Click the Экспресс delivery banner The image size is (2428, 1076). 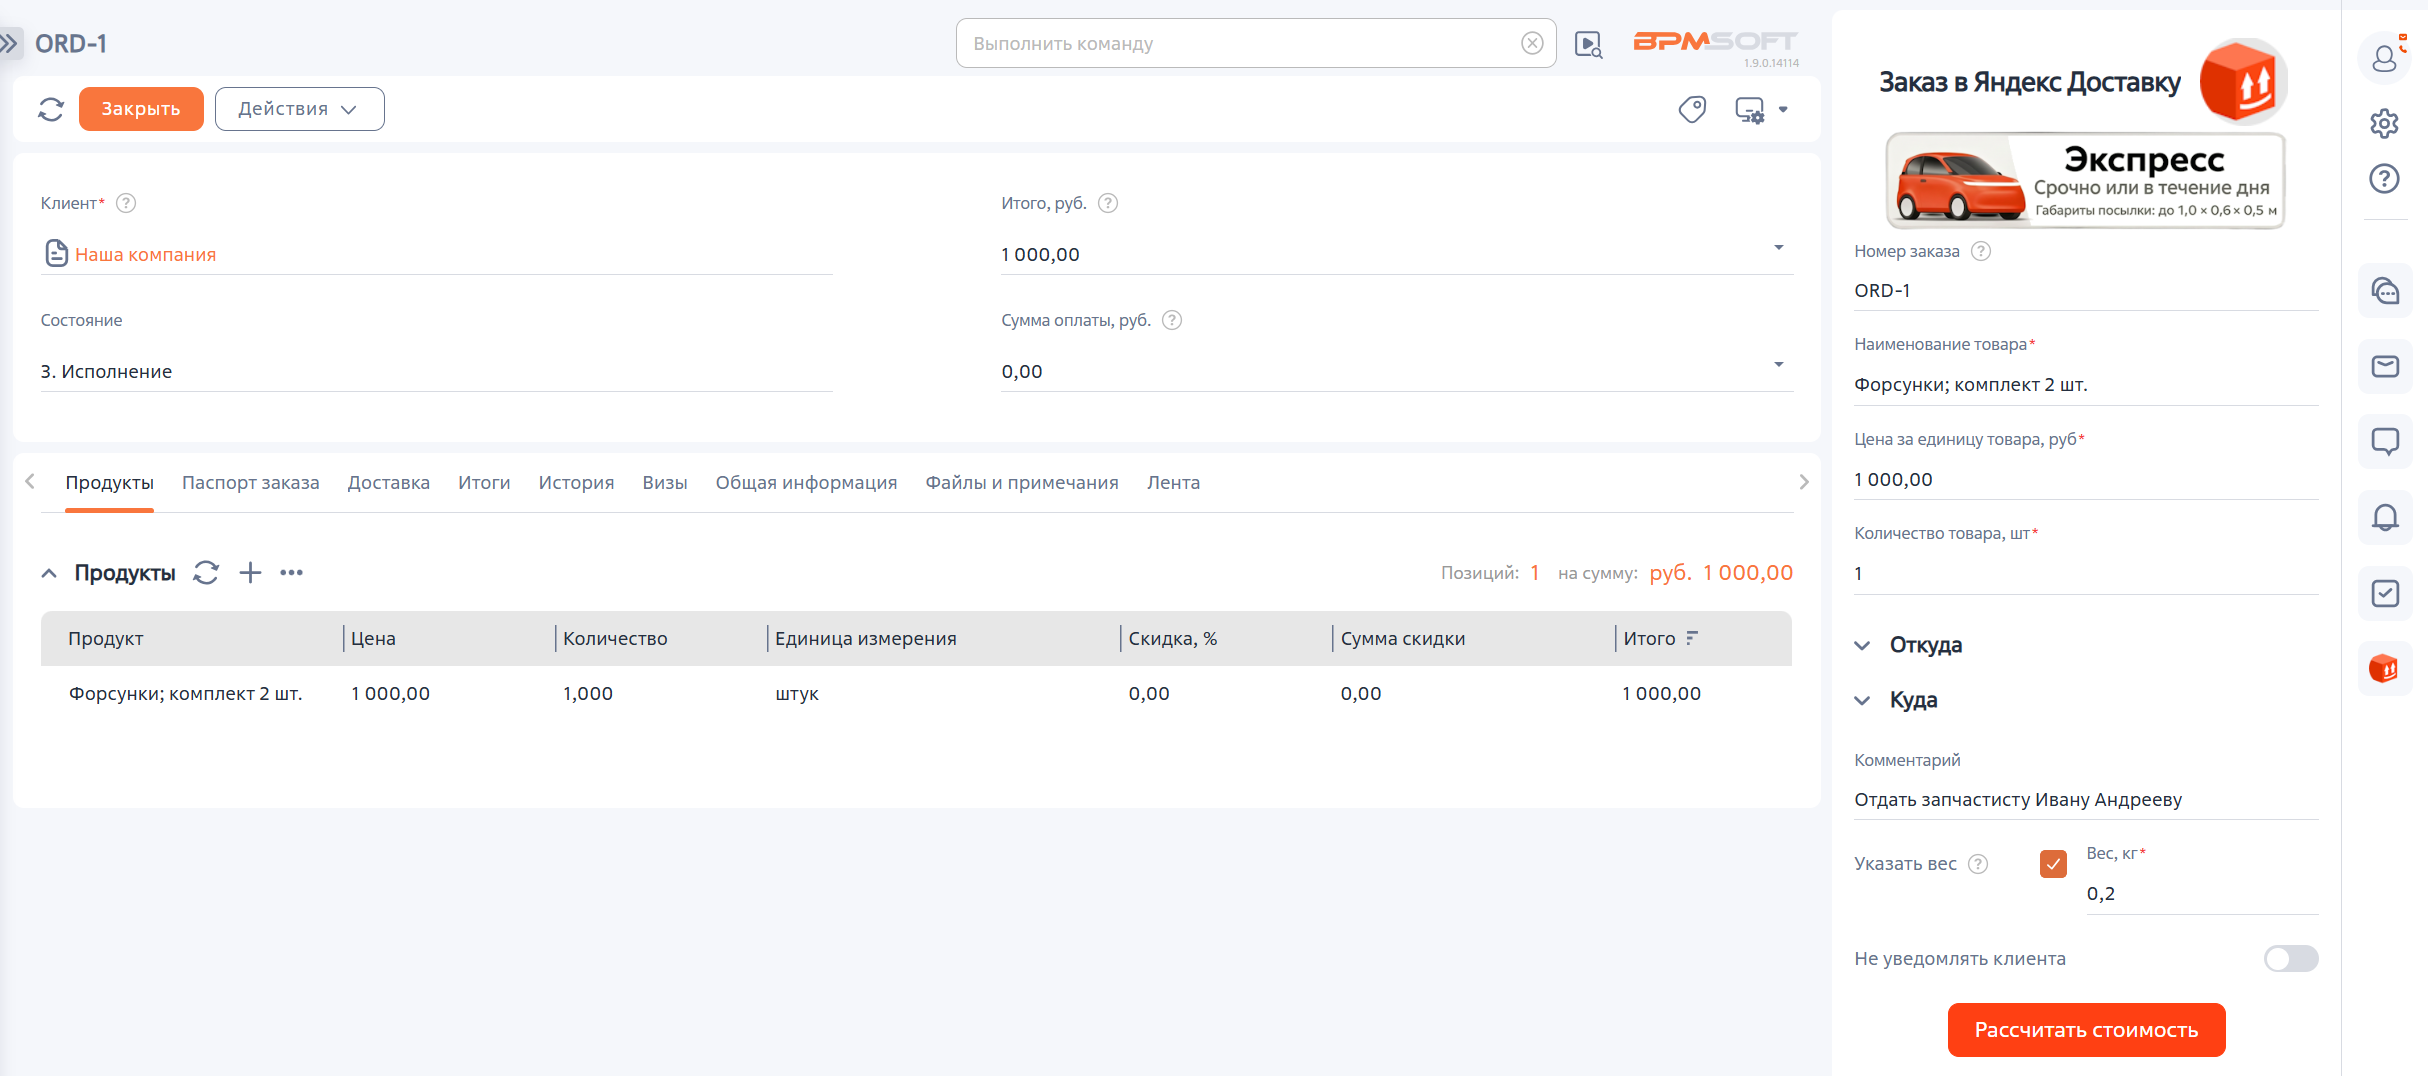point(2085,181)
